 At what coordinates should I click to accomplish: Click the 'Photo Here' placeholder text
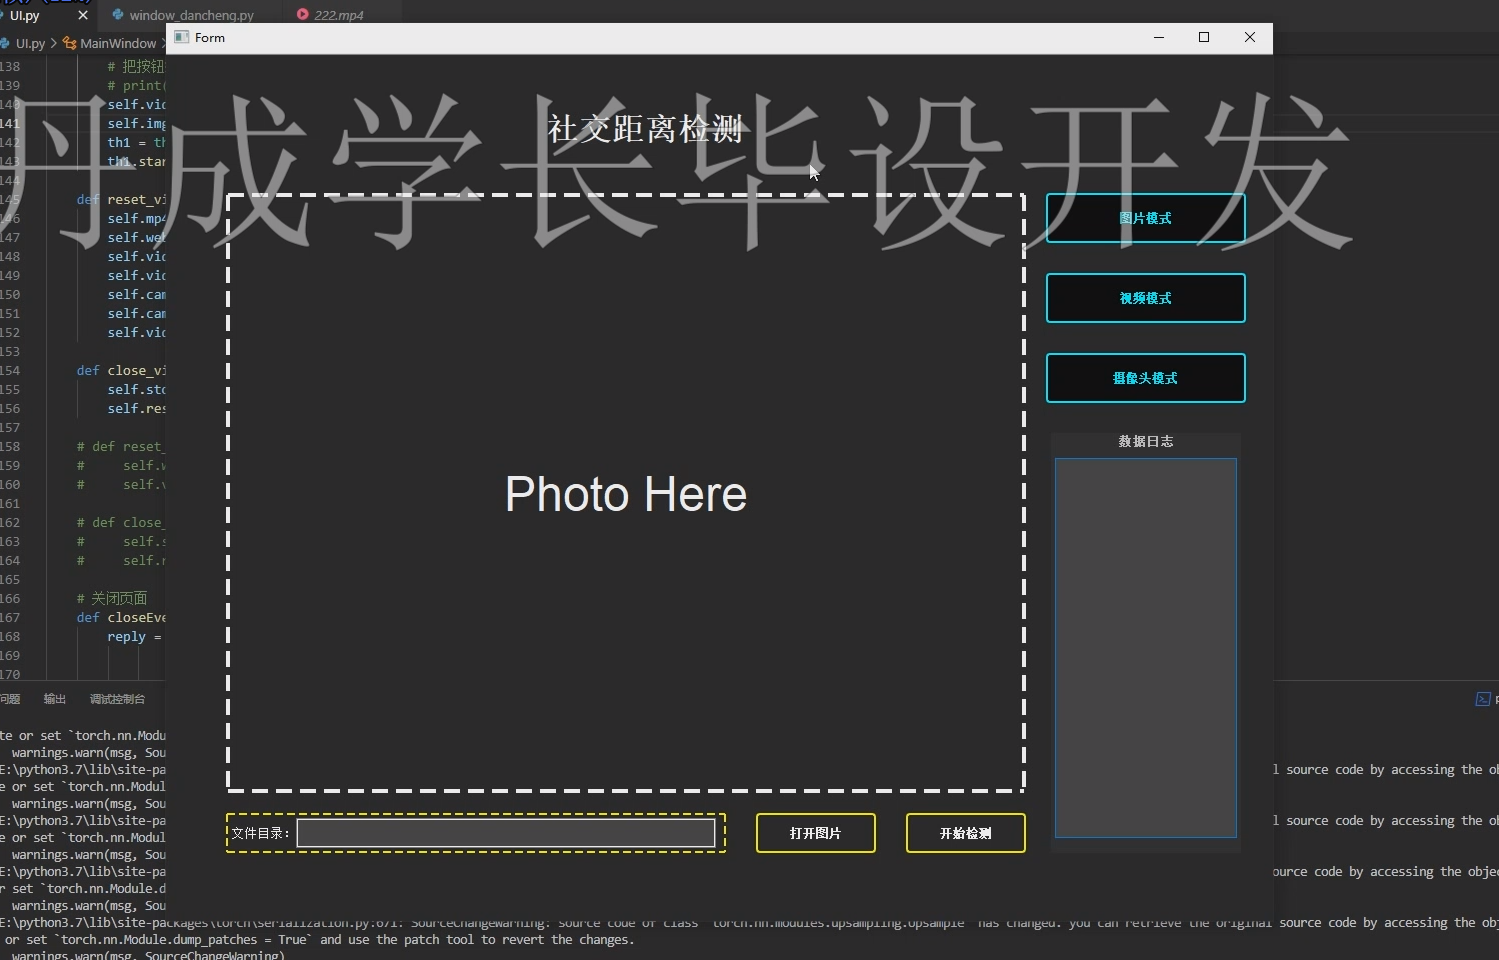[x=626, y=494]
